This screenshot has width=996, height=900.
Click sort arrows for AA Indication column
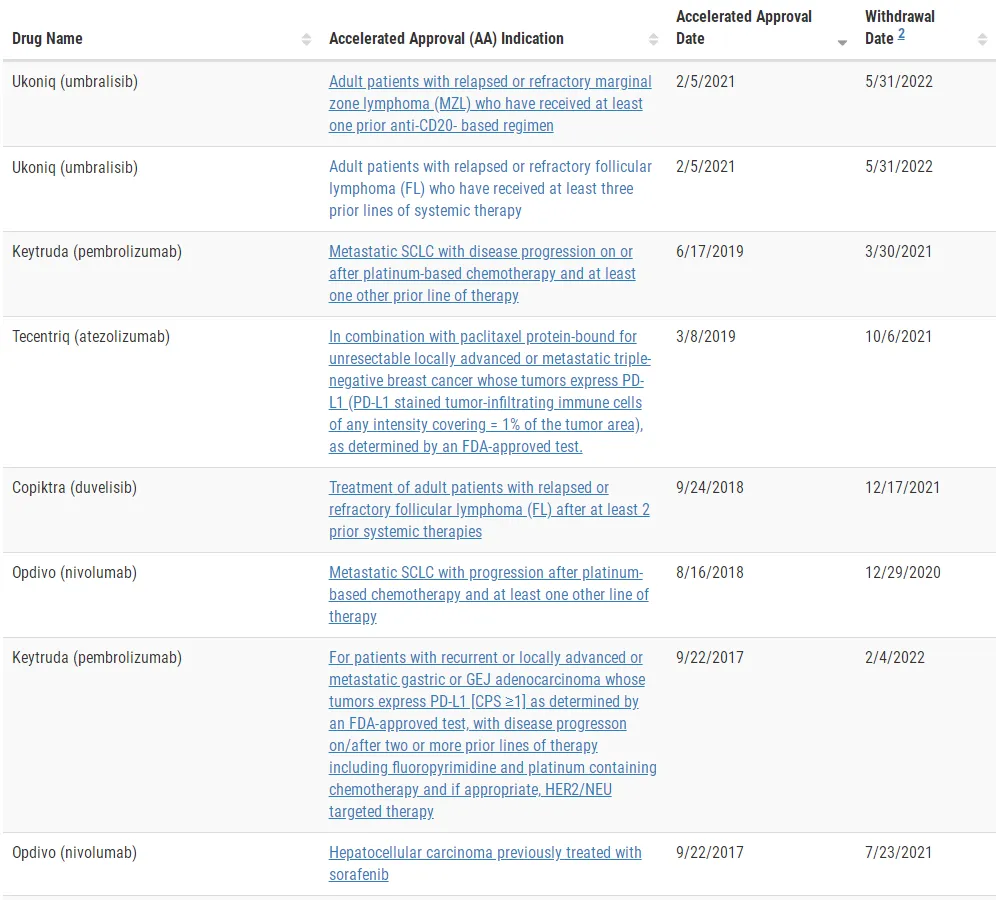(x=653, y=39)
